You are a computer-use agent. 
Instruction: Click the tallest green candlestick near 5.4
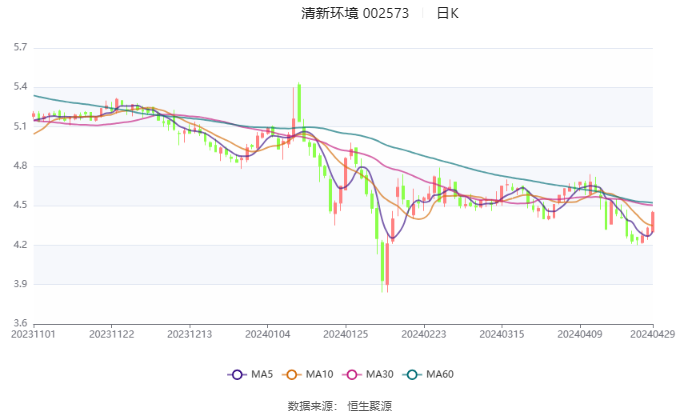coord(299,103)
